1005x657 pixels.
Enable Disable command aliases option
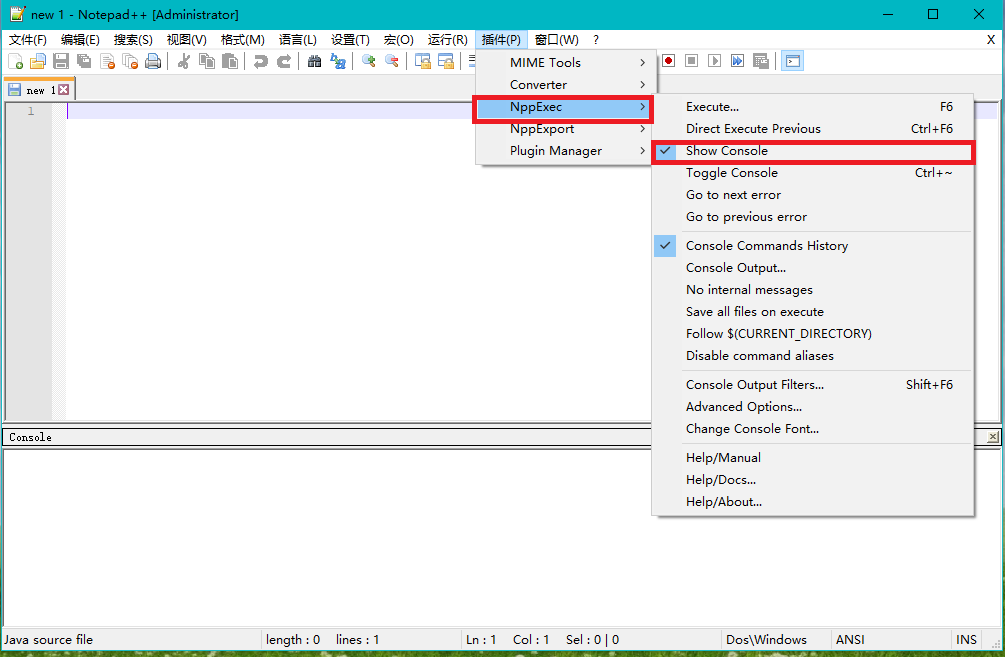click(x=813, y=356)
